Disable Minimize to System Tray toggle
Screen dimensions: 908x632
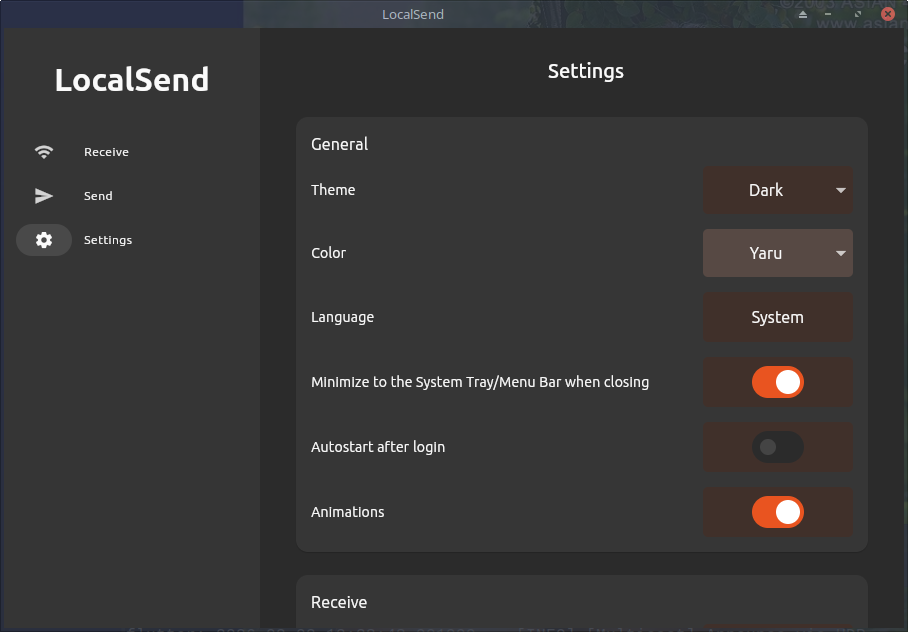pos(778,382)
